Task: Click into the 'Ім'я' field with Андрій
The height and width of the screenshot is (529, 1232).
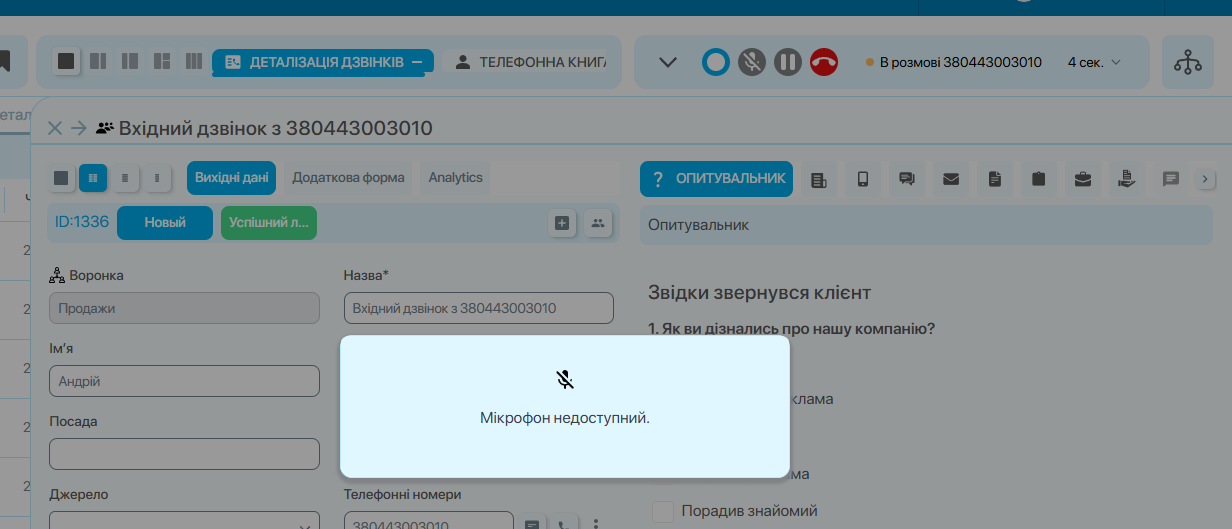Action: tap(184, 381)
